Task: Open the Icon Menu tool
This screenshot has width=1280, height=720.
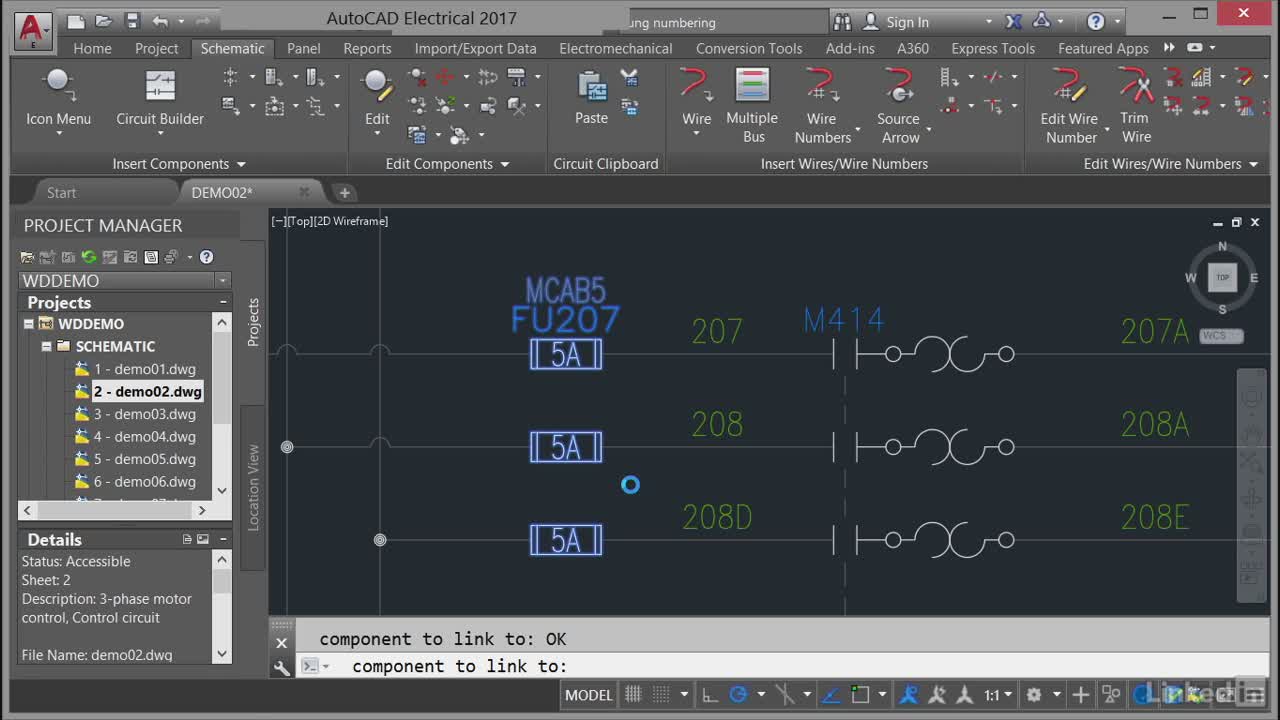Action: coord(58,98)
